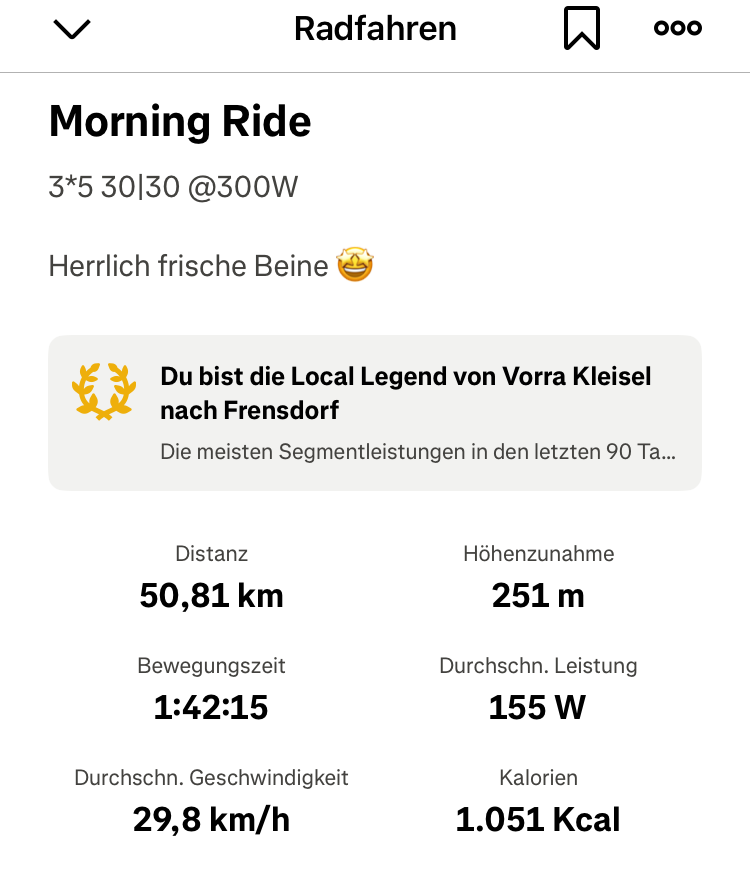Viewport: 750px width, 872px height.
Task: Bookmark this Radfahren activity
Action: coord(581,29)
